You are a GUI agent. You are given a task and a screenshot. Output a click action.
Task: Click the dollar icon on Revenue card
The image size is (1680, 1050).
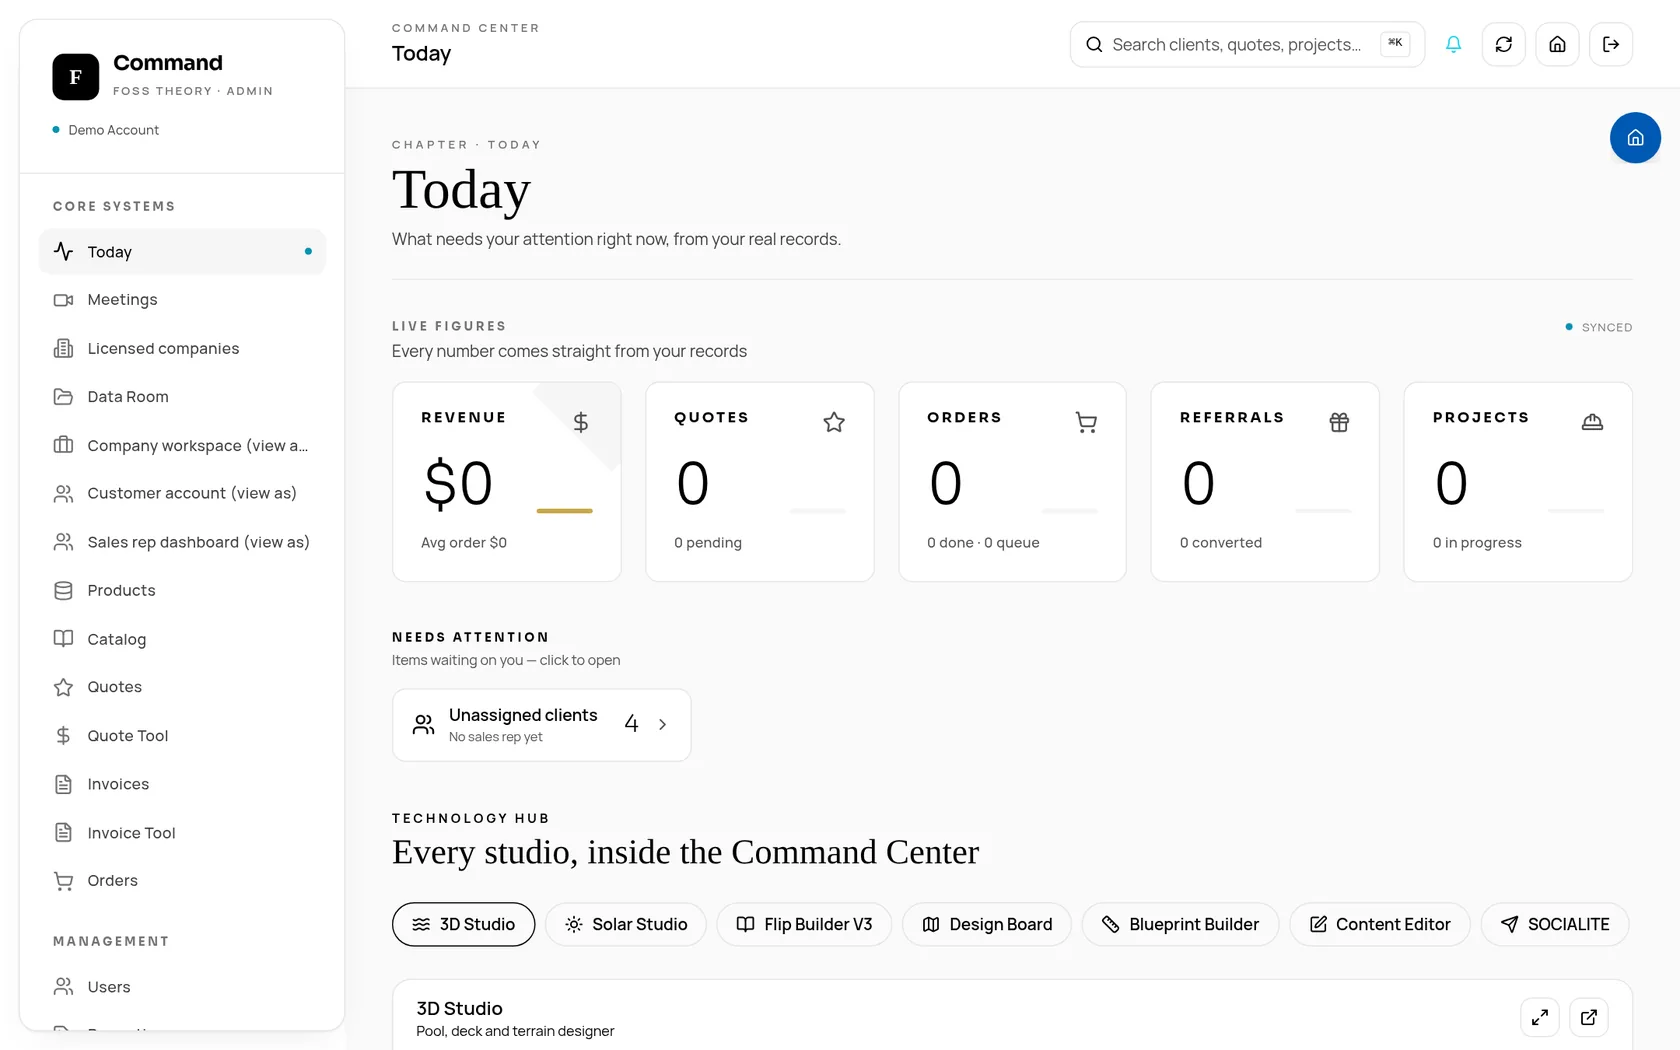coord(580,422)
